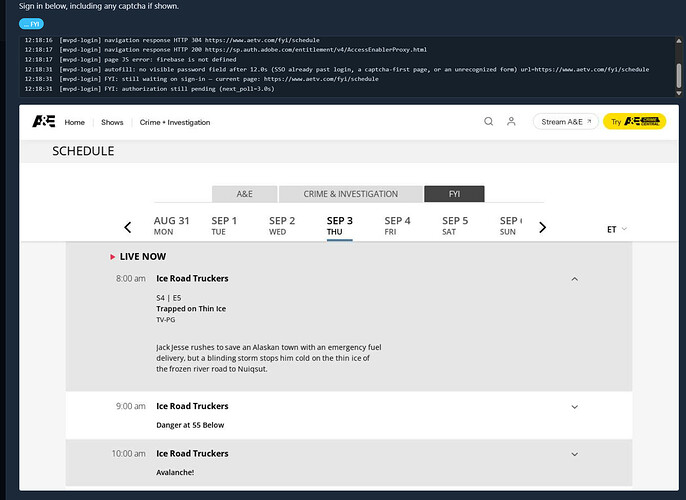Expand the 10:00 am Ice Road Truckers entry
The height and width of the screenshot is (500, 686).
coord(575,454)
